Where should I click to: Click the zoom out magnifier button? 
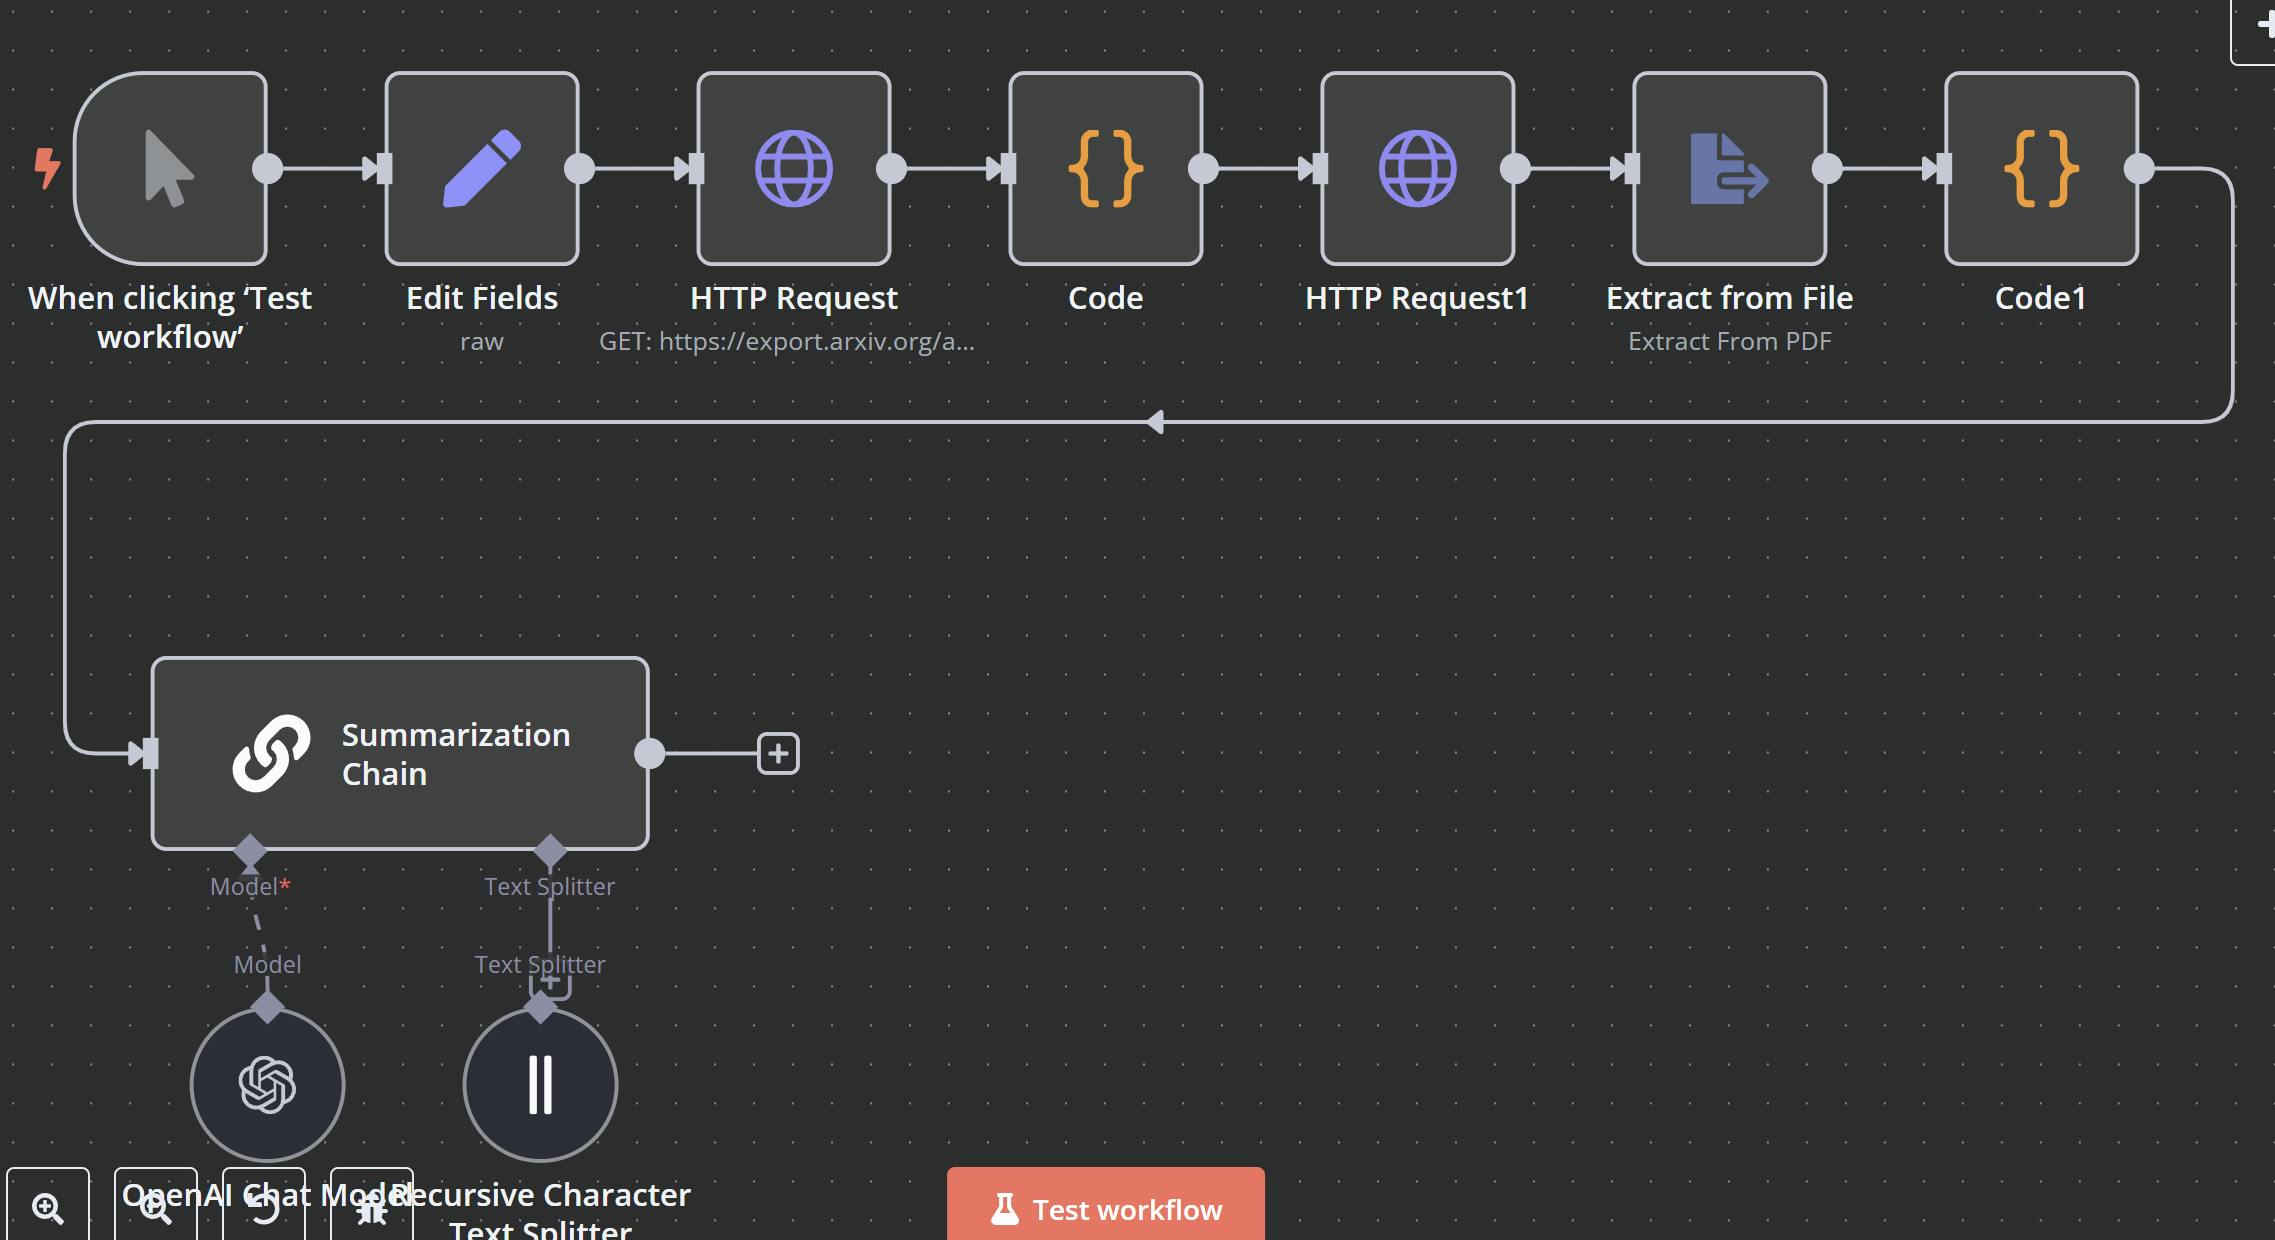click(155, 1207)
